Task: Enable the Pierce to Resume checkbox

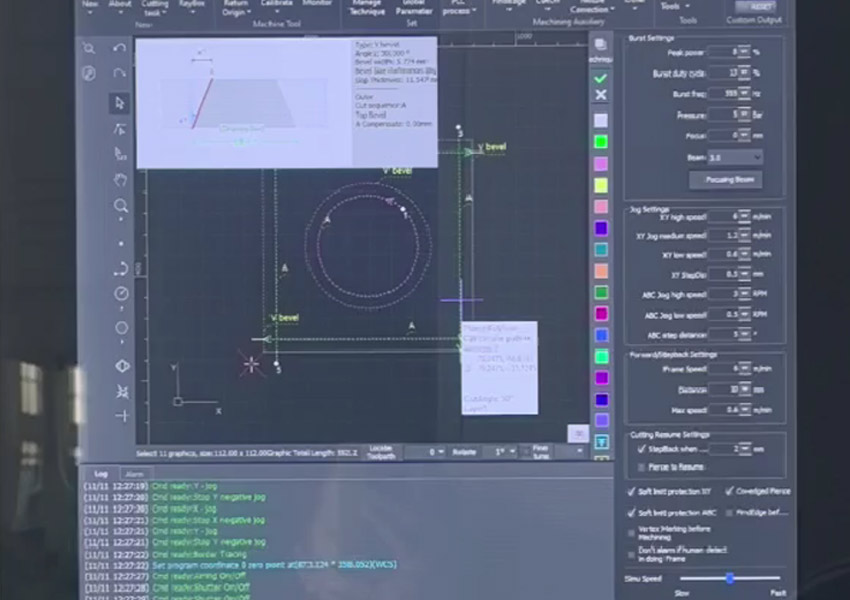Action: click(x=641, y=467)
